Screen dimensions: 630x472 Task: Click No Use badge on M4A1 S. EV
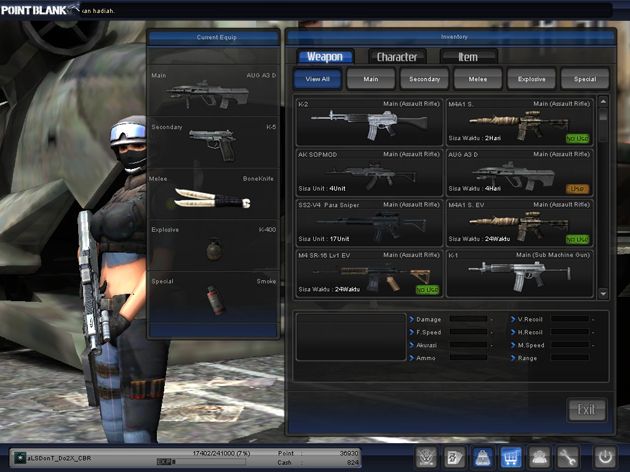click(577, 239)
